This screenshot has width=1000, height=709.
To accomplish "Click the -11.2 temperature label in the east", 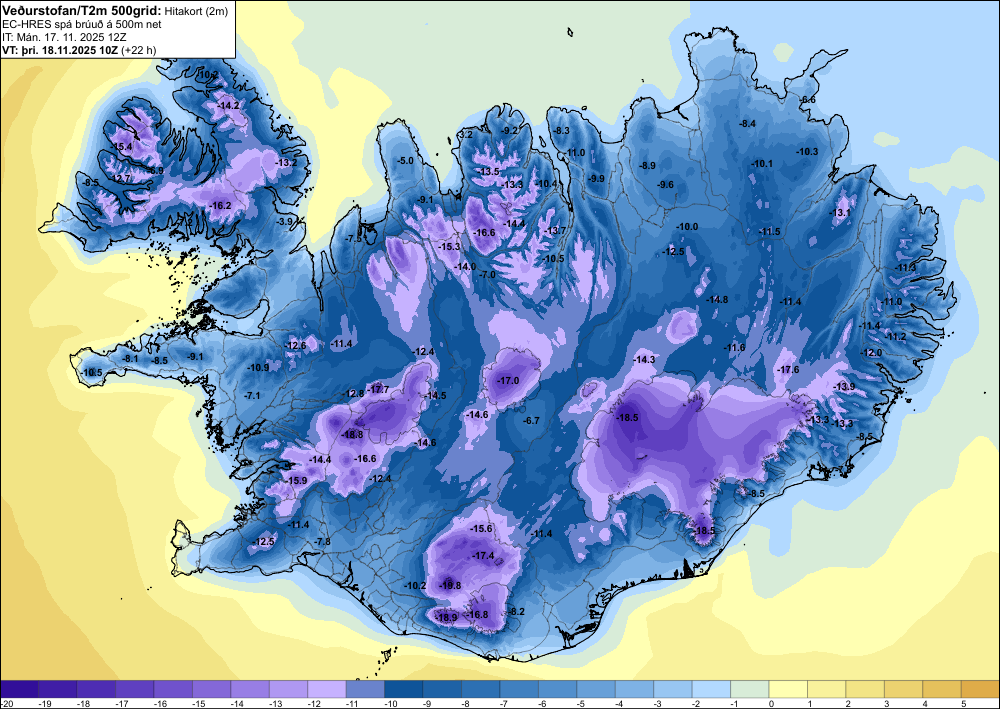I will [x=896, y=337].
